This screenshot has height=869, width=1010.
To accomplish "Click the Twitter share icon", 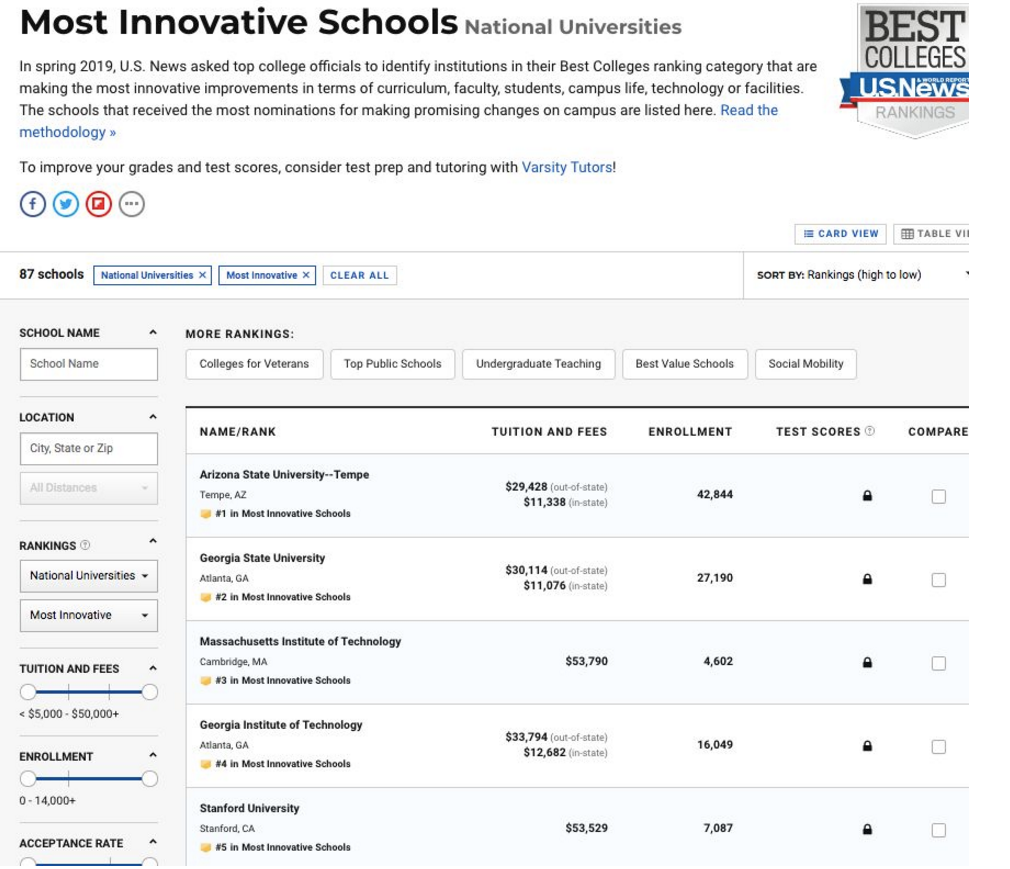I will tap(65, 204).
